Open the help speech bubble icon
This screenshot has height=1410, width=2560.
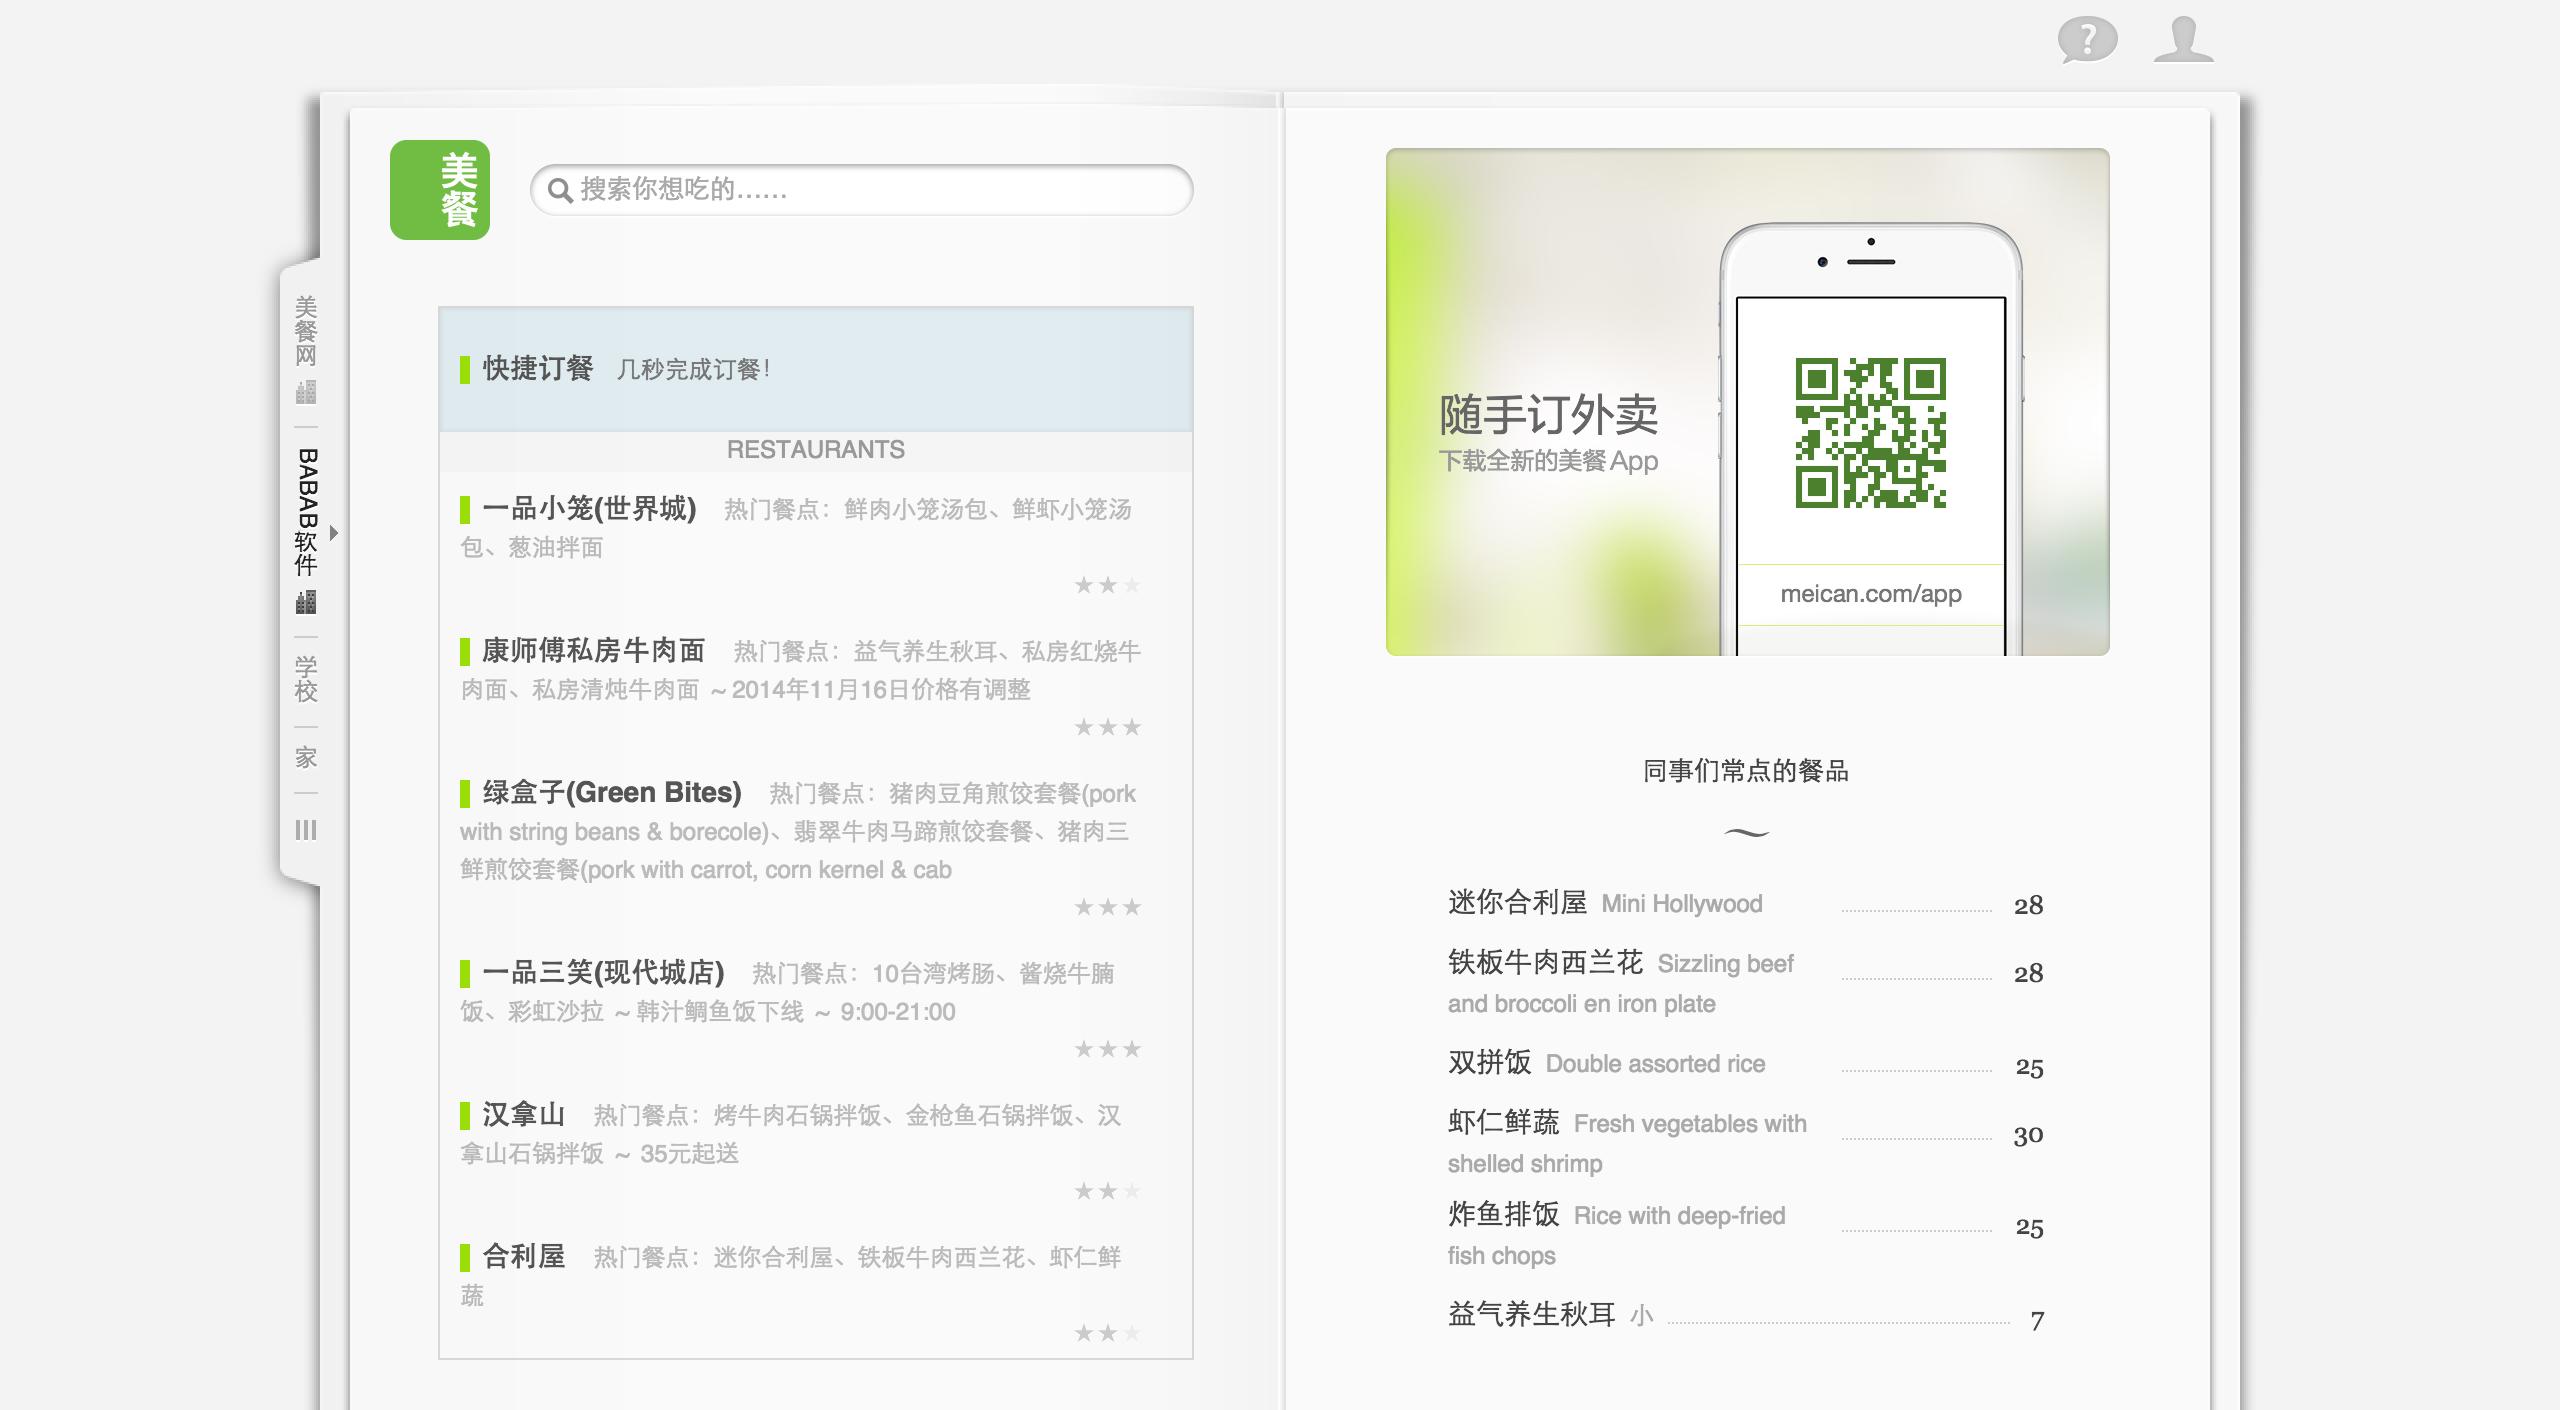(x=2087, y=41)
